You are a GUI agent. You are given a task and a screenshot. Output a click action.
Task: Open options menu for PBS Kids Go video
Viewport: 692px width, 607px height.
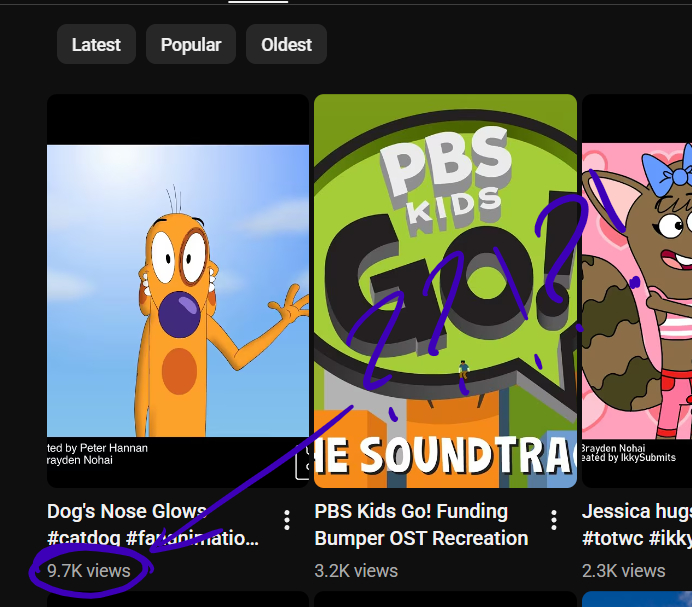(x=554, y=520)
